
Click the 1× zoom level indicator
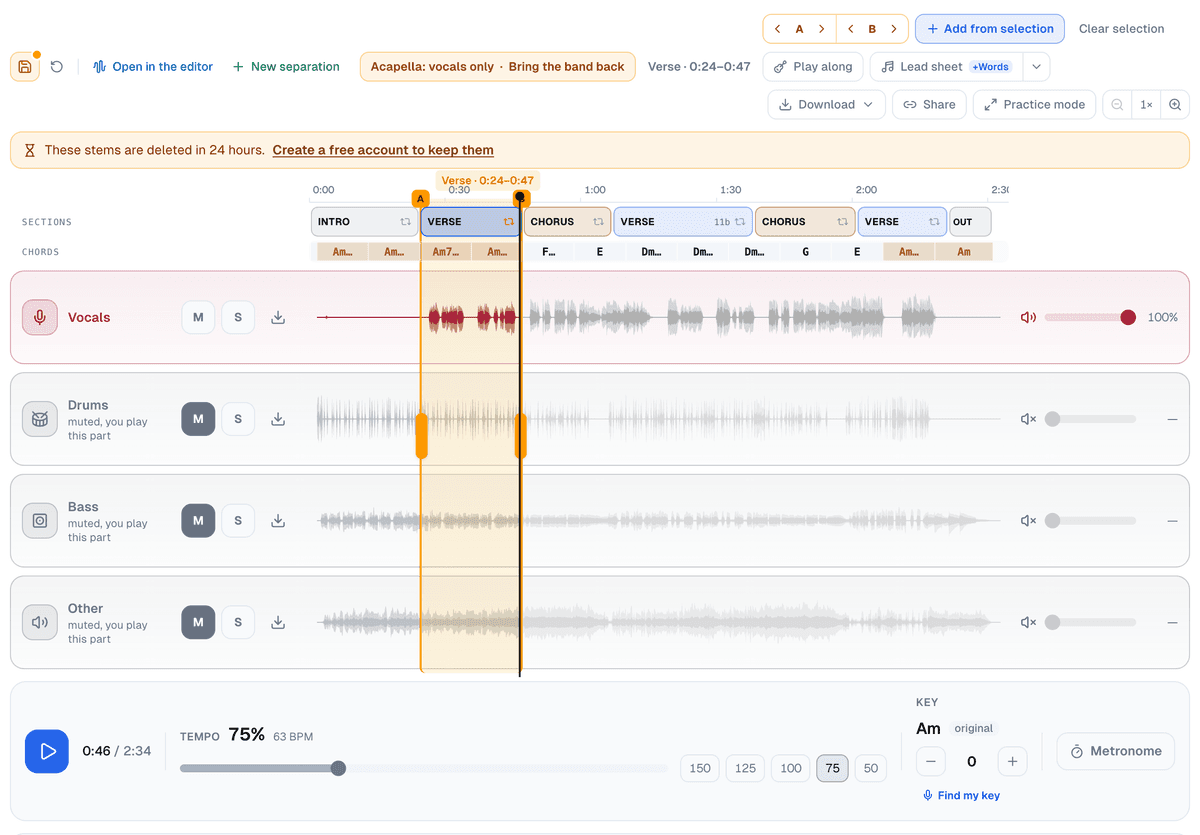[1146, 104]
